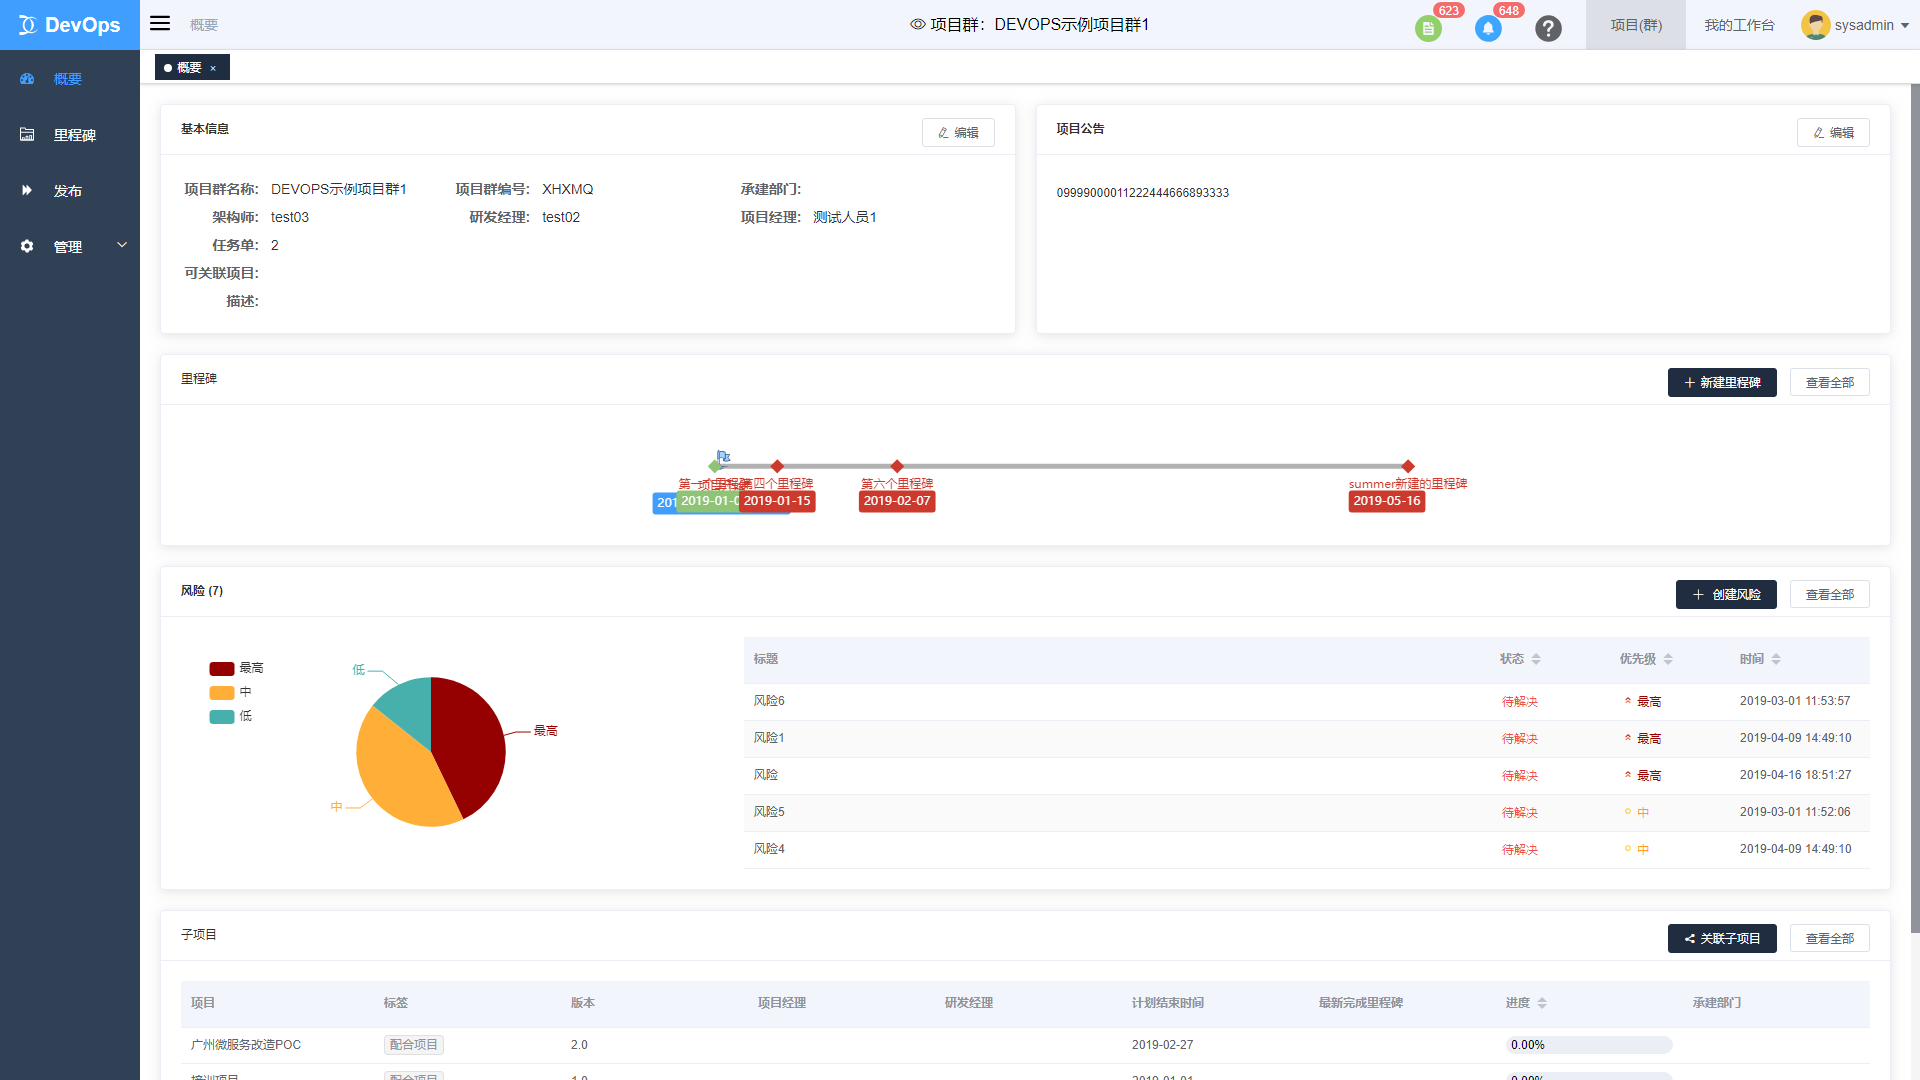The height and width of the screenshot is (1080, 1920).
Task: Open risk row 风险4
Action: (1306, 850)
